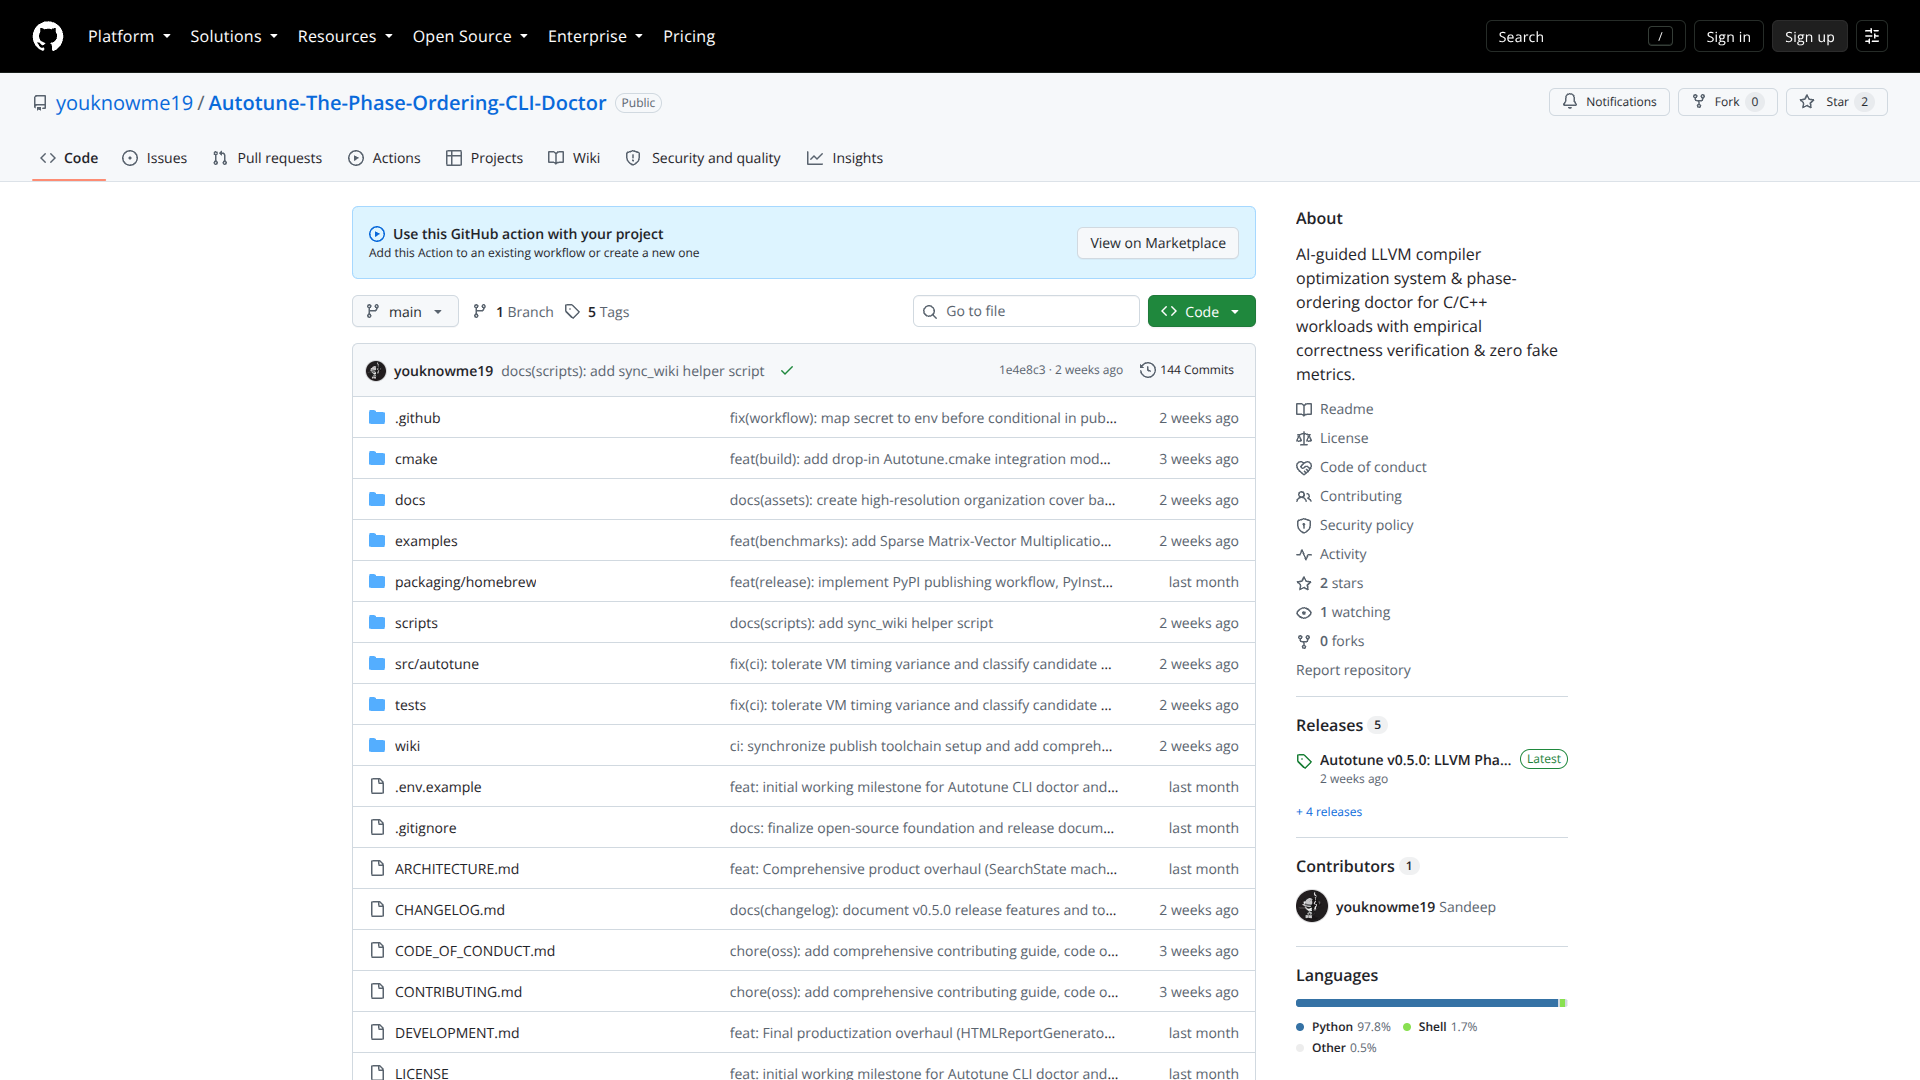The height and width of the screenshot is (1080, 1920).
Task: View the 144 Commits history
Action: coord(1187,370)
